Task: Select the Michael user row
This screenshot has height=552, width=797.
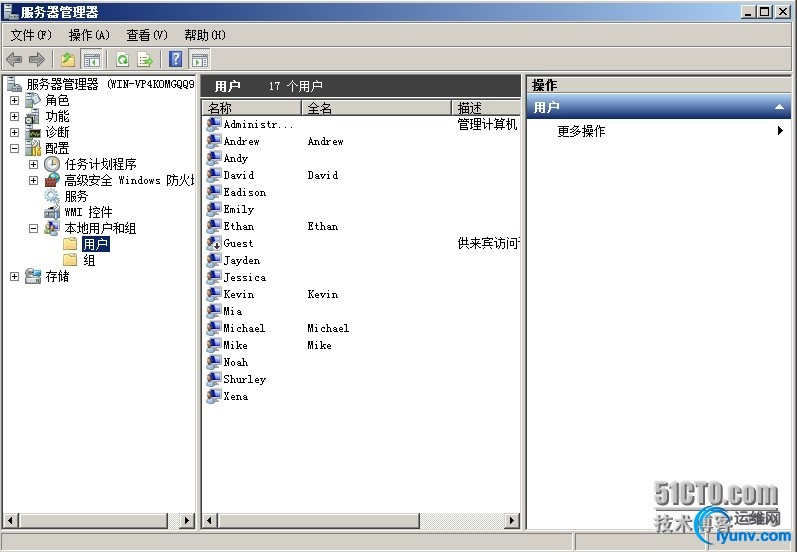Action: point(362,328)
